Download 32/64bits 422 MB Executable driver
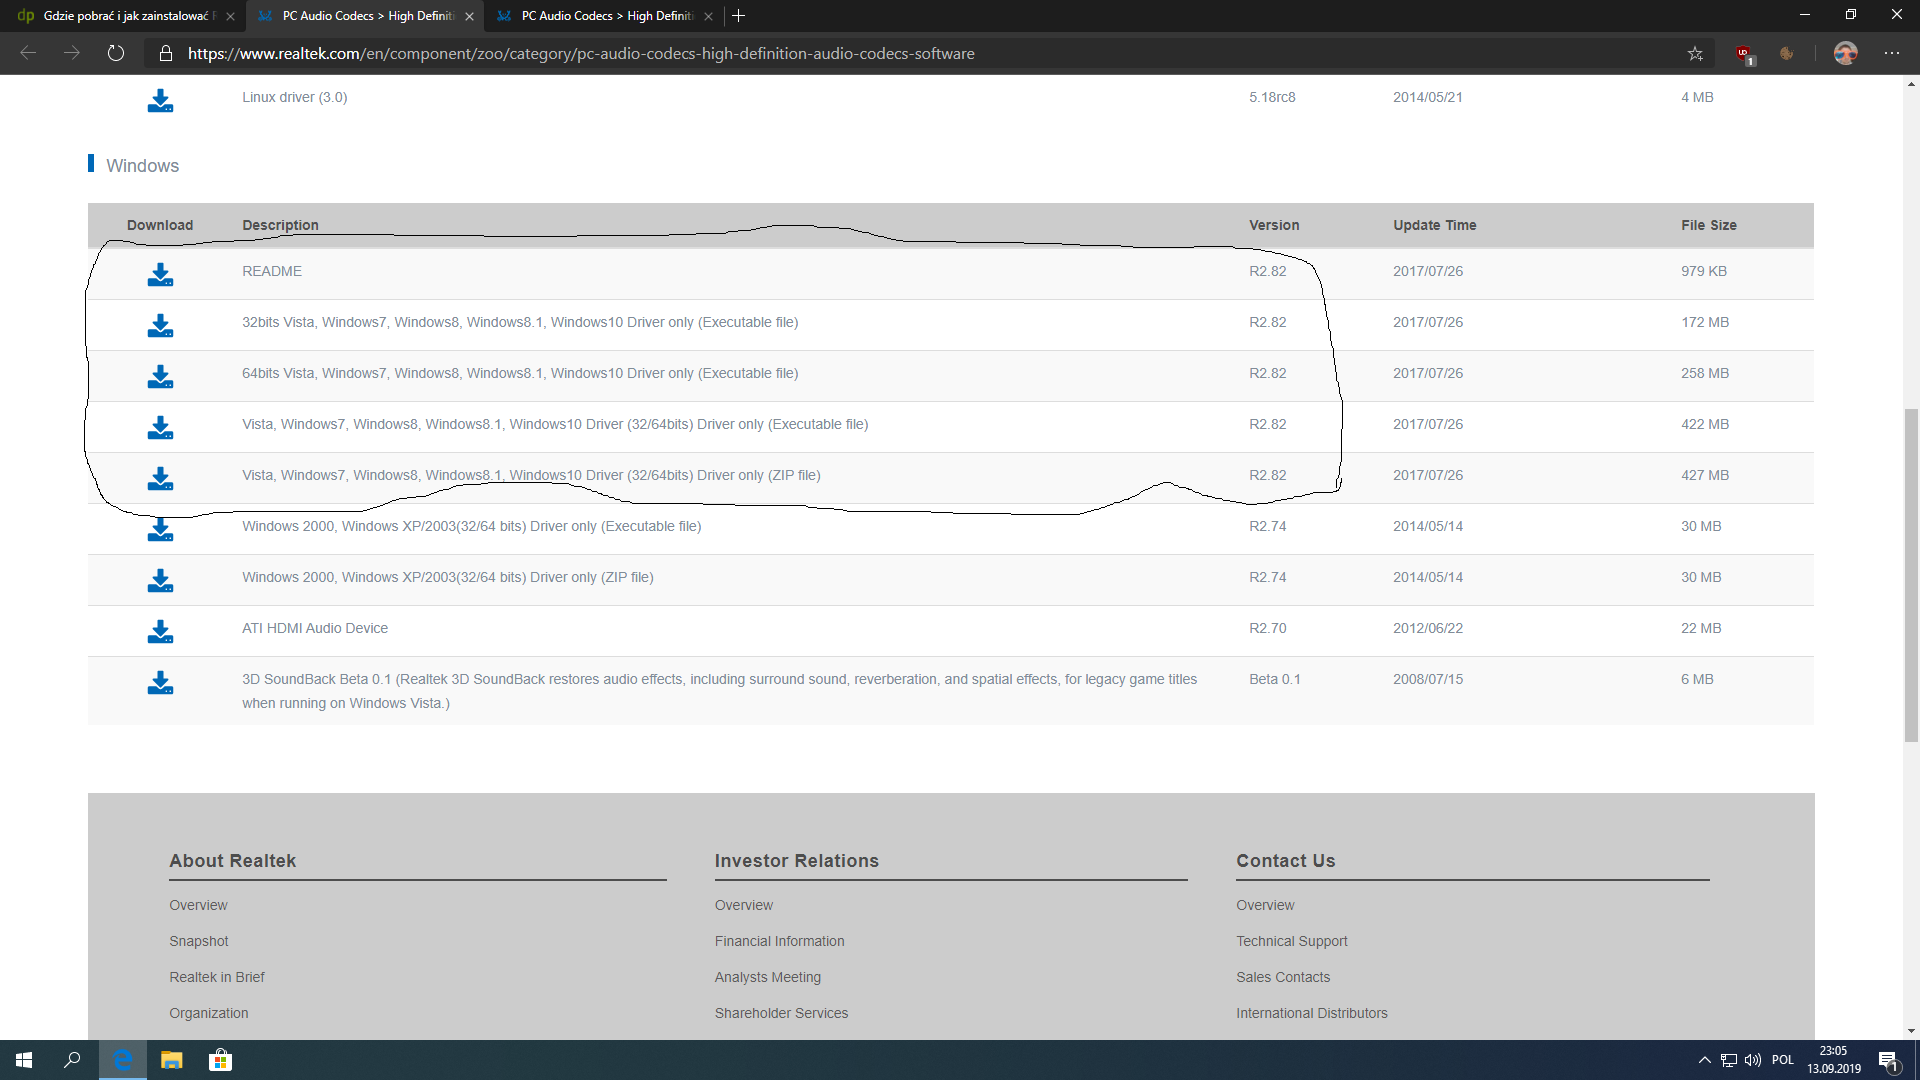1920x1080 pixels. (x=160, y=427)
